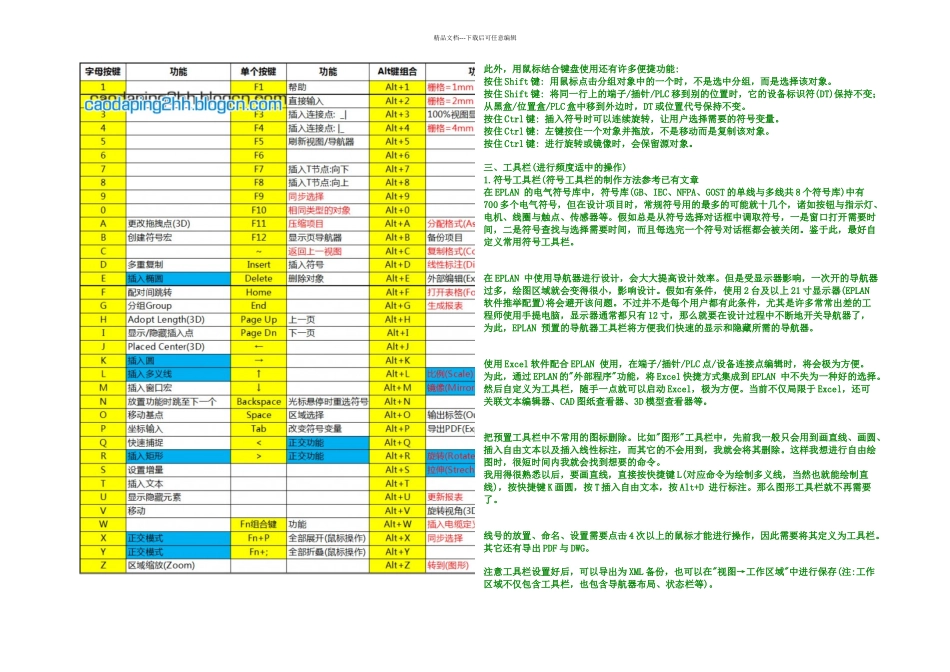This screenshot has height=672, width=950.
Task: Select the '备份项目' cell
Action: pyautogui.click(x=450, y=238)
